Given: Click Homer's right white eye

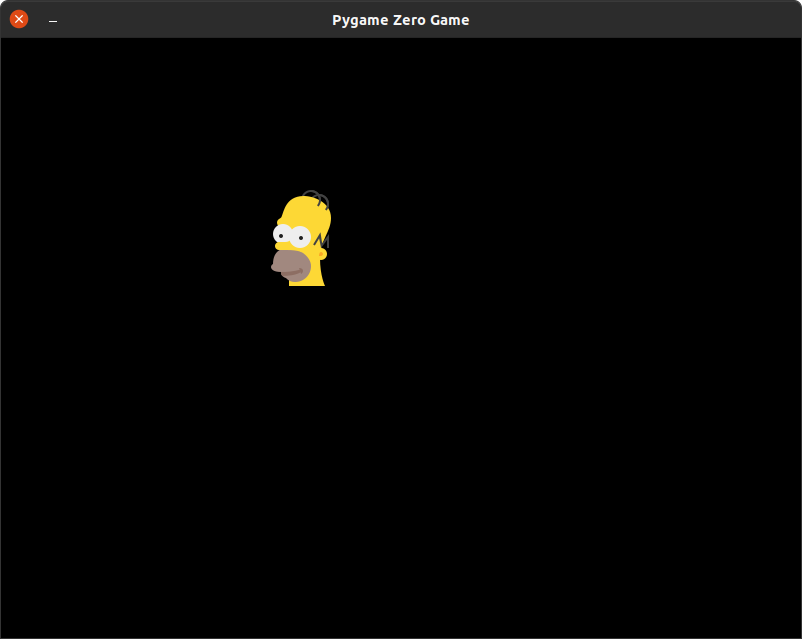Looking at the screenshot, I should pos(300,237).
